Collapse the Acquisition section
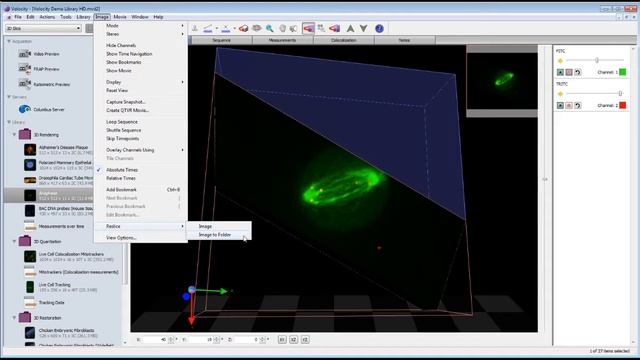 pyautogui.click(x=9, y=41)
